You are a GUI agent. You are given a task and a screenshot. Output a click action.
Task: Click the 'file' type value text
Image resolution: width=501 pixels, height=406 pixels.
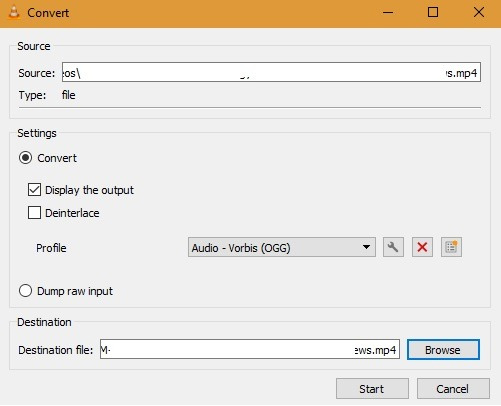coord(69,95)
